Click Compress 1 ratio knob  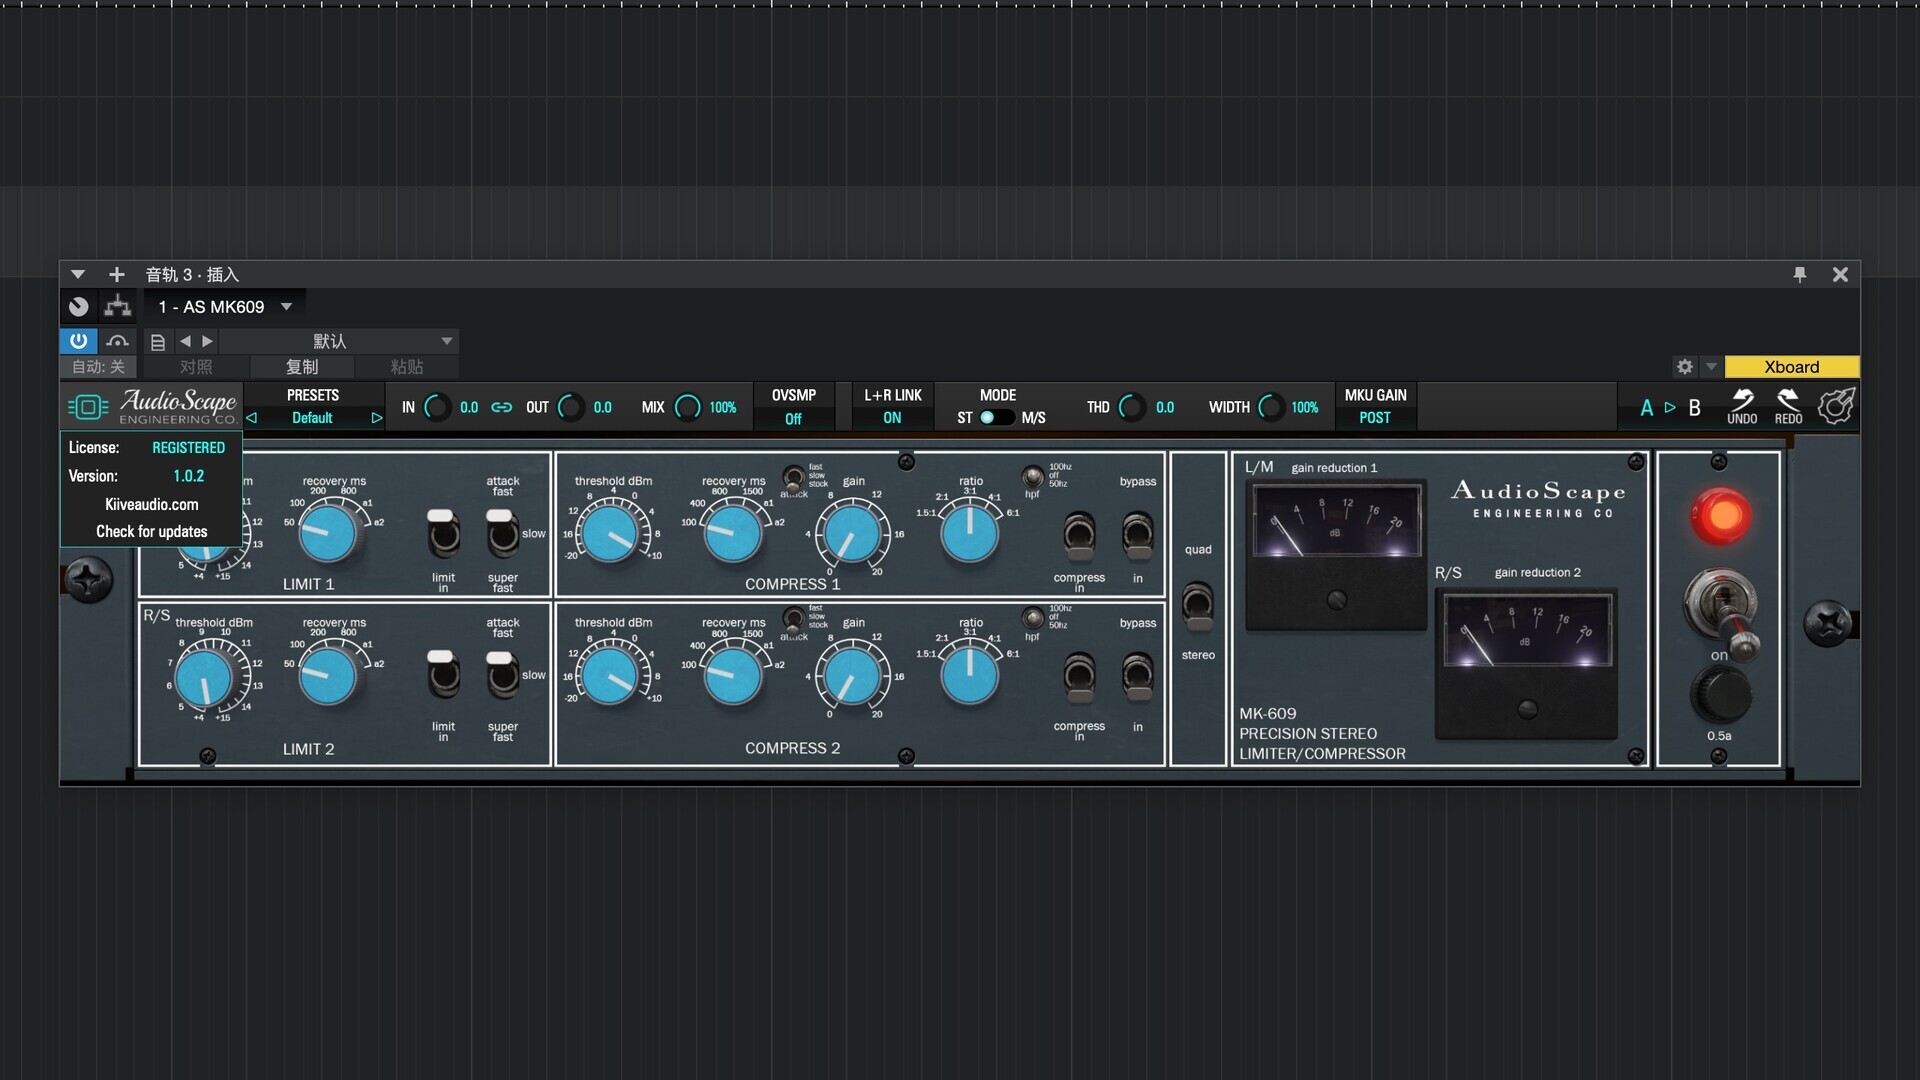pyautogui.click(x=969, y=533)
